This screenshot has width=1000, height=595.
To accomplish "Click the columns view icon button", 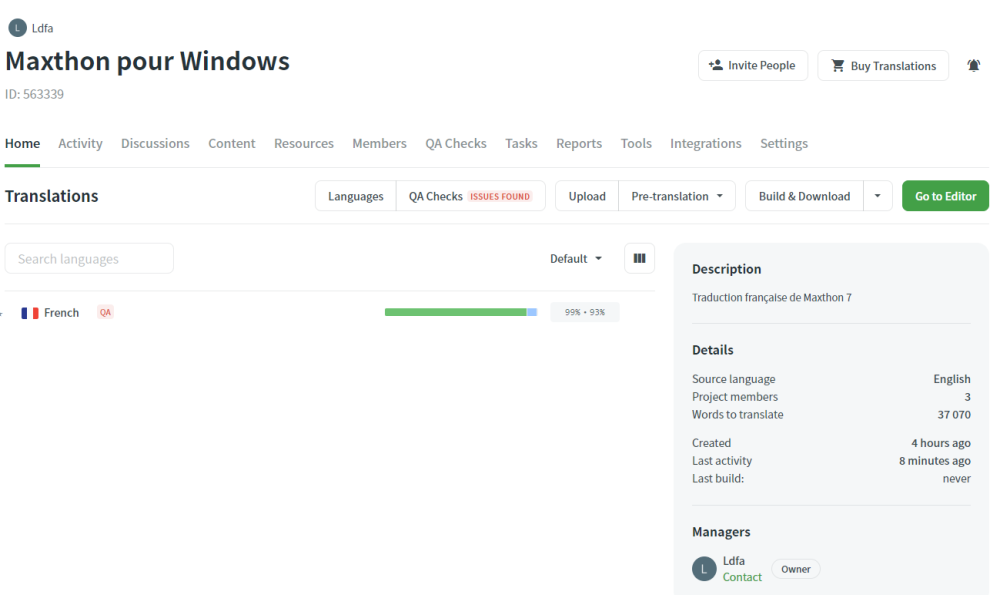I will [639, 258].
